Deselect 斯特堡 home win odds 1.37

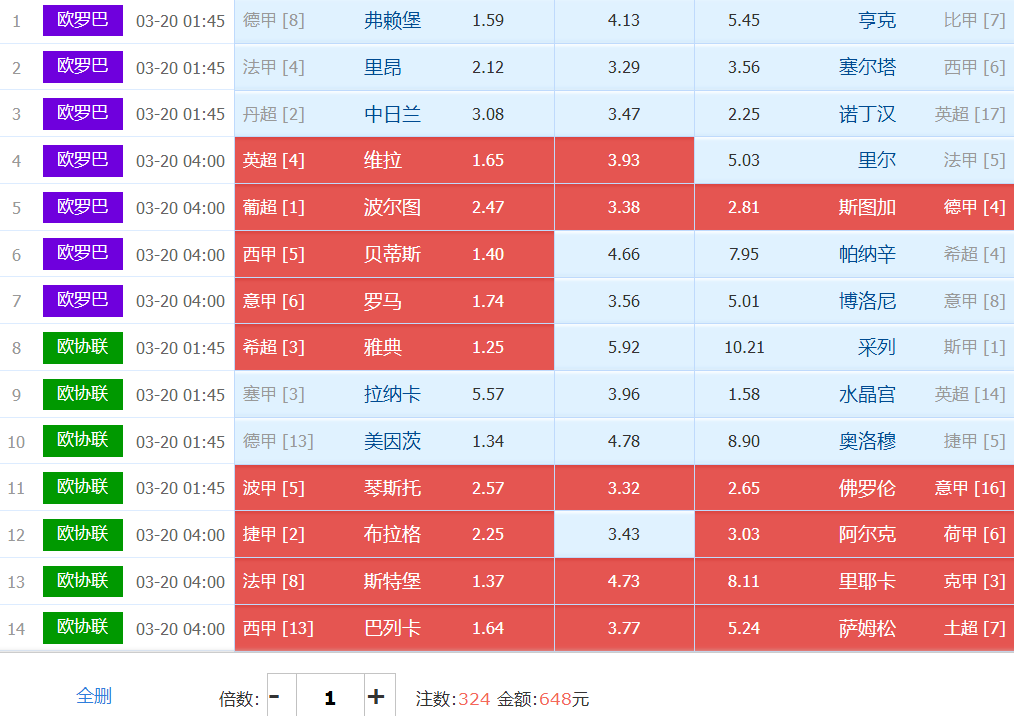pyautogui.click(x=394, y=582)
